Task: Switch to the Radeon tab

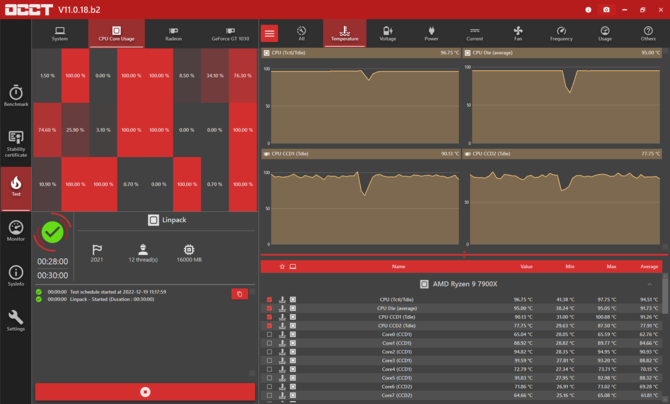Action: pyautogui.click(x=173, y=33)
